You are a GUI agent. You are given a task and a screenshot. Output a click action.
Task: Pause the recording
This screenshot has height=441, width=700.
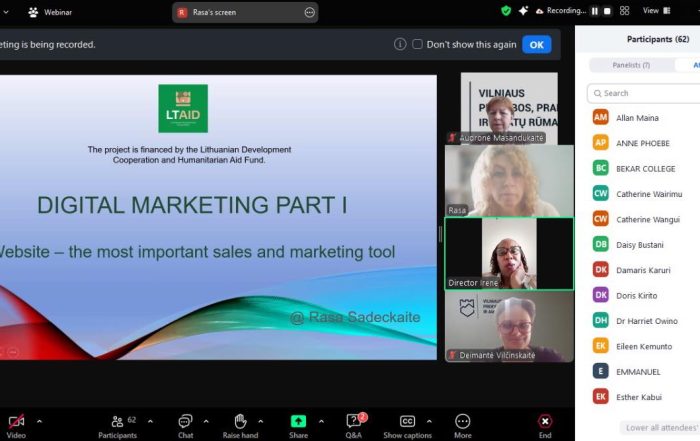click(x=594, y=11)
